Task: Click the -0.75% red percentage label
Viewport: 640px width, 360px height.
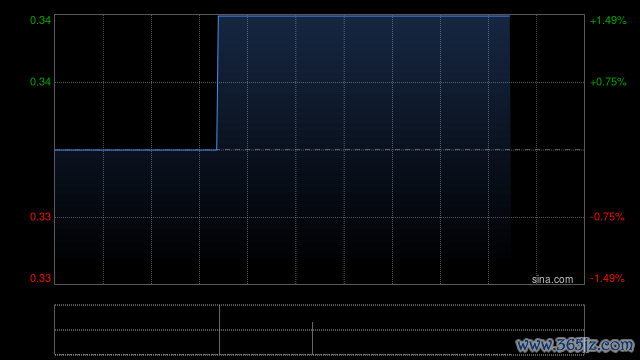Action: [x=607, y=217]
